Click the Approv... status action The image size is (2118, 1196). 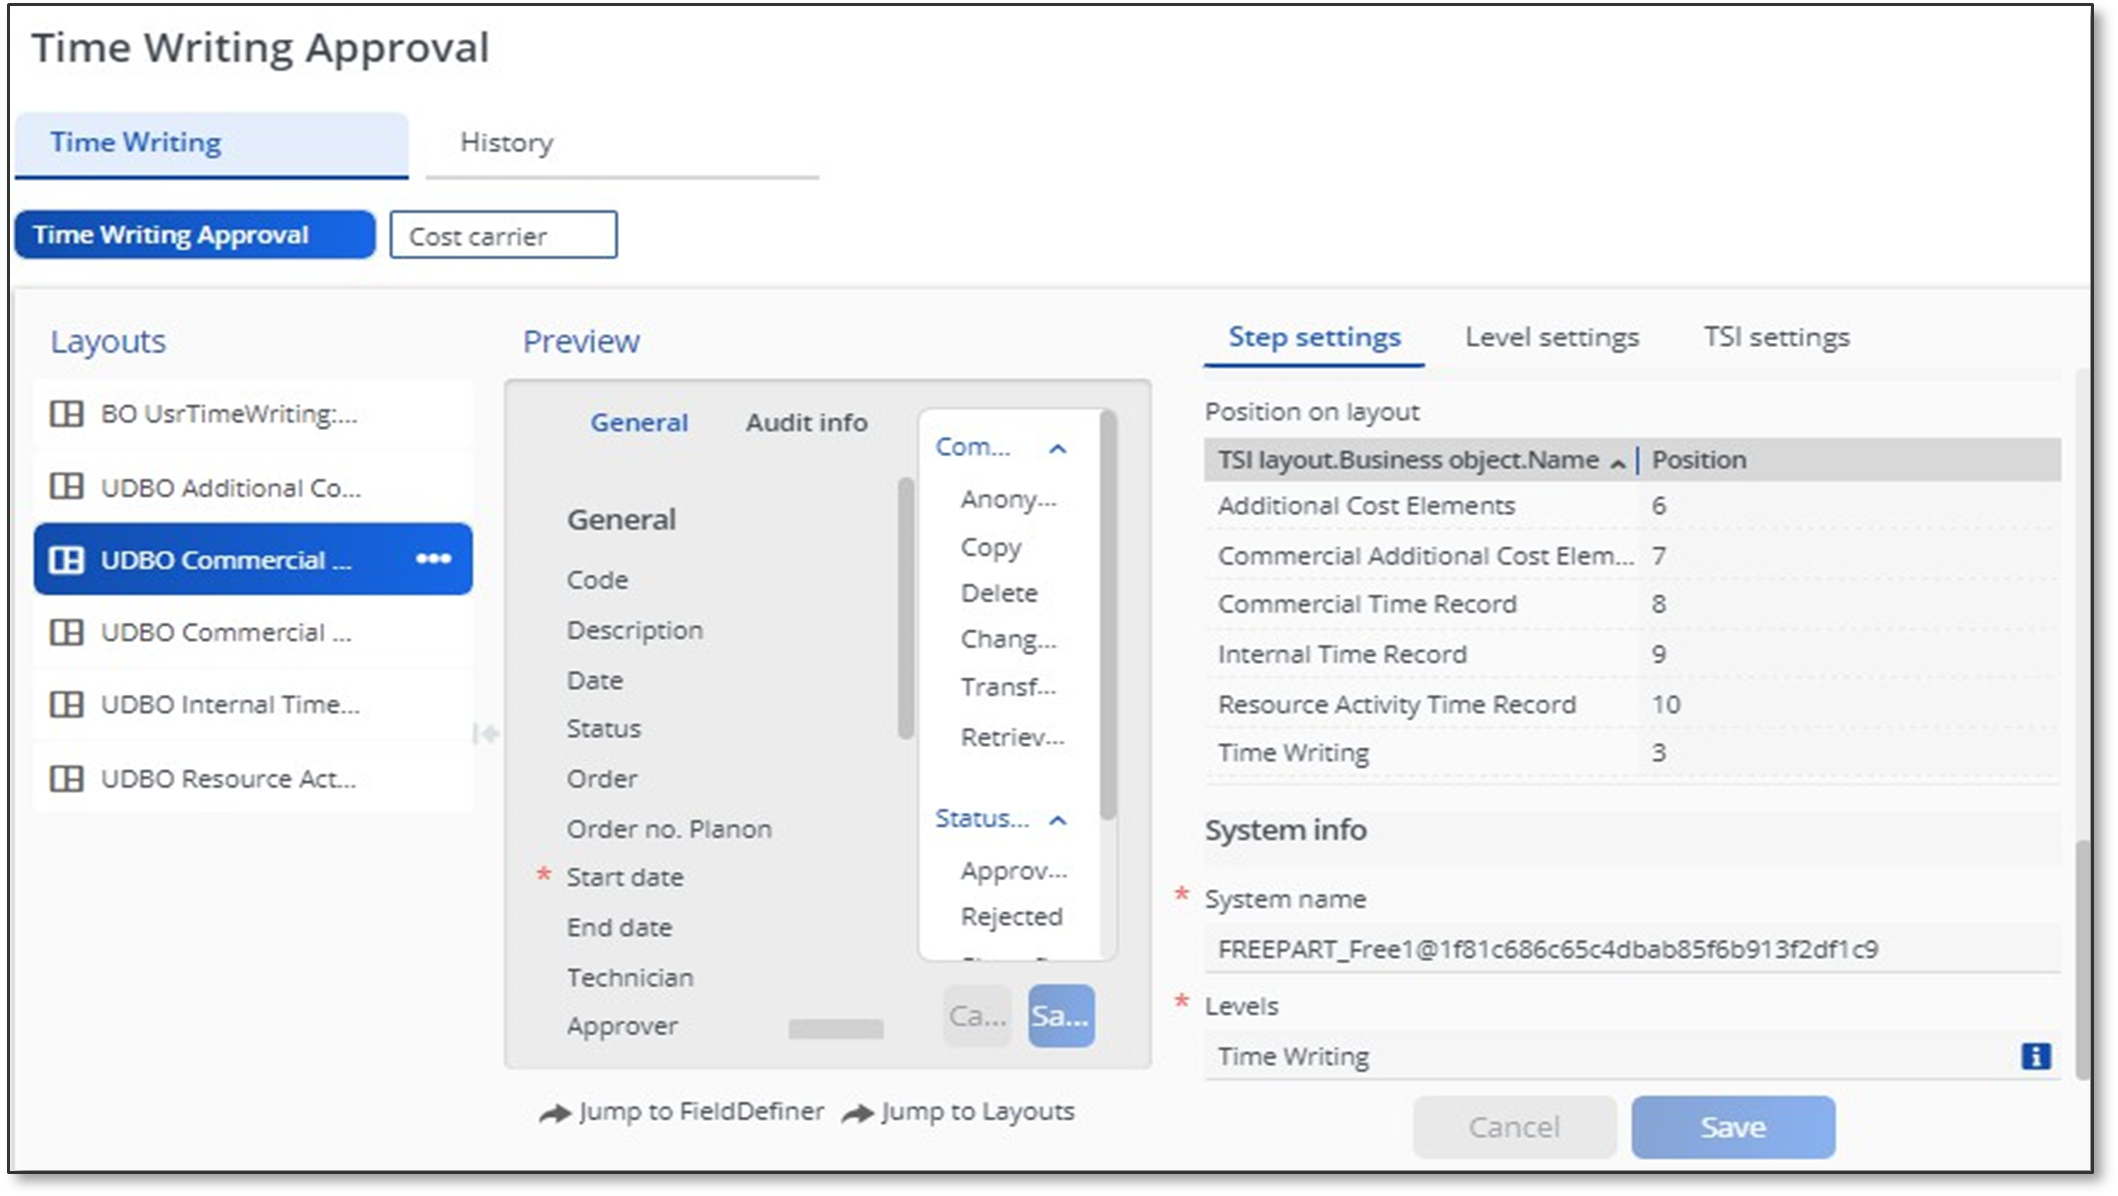tap(1014, 870)
